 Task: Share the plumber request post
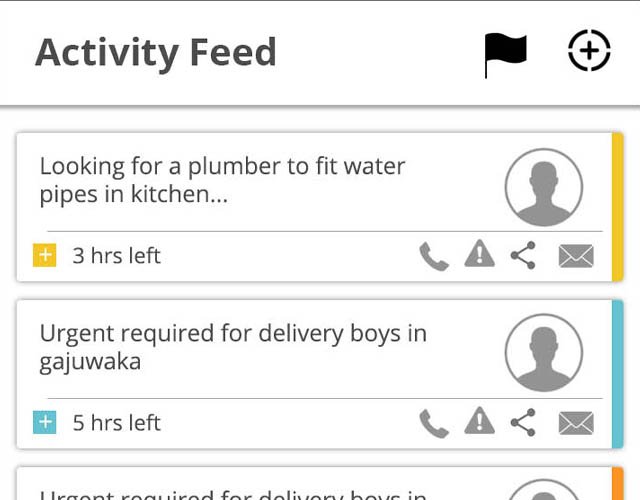pyautogui.click(x=523, y=256)
